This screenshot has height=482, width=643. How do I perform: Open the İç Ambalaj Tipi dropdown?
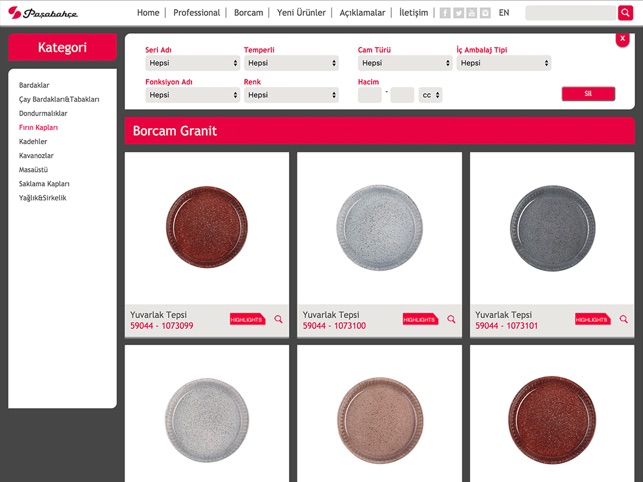[x=504, y=63]
